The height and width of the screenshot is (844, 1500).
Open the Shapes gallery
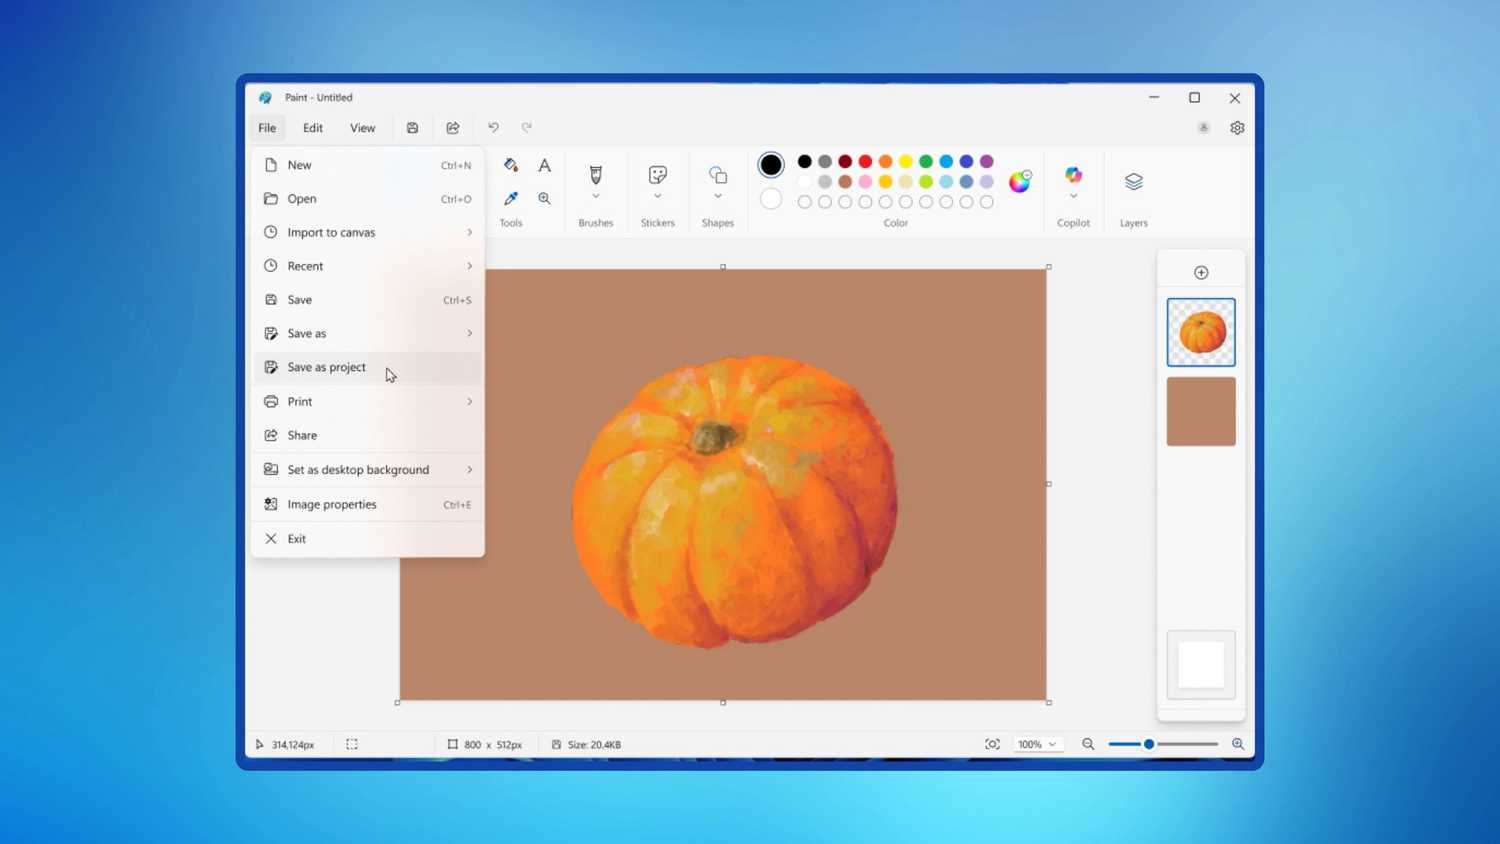coord(718,175)
